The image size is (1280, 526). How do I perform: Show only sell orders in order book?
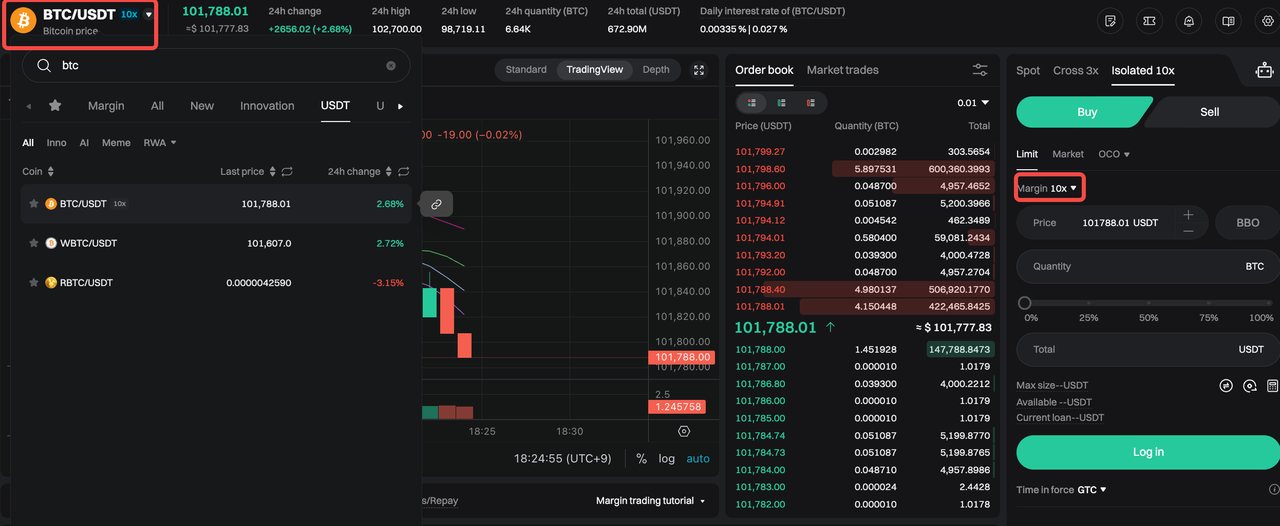click(810, 102)
